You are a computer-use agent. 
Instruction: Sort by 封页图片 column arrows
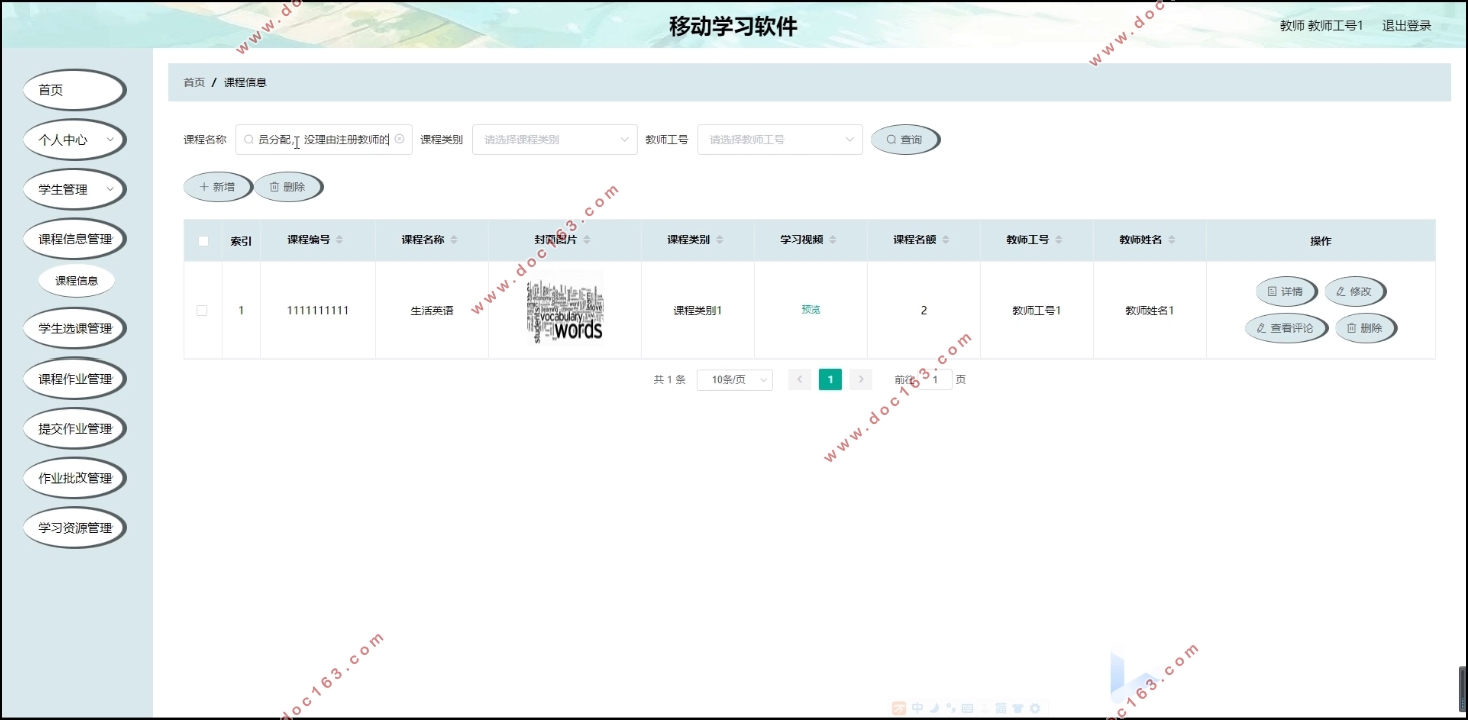(587, 240)
